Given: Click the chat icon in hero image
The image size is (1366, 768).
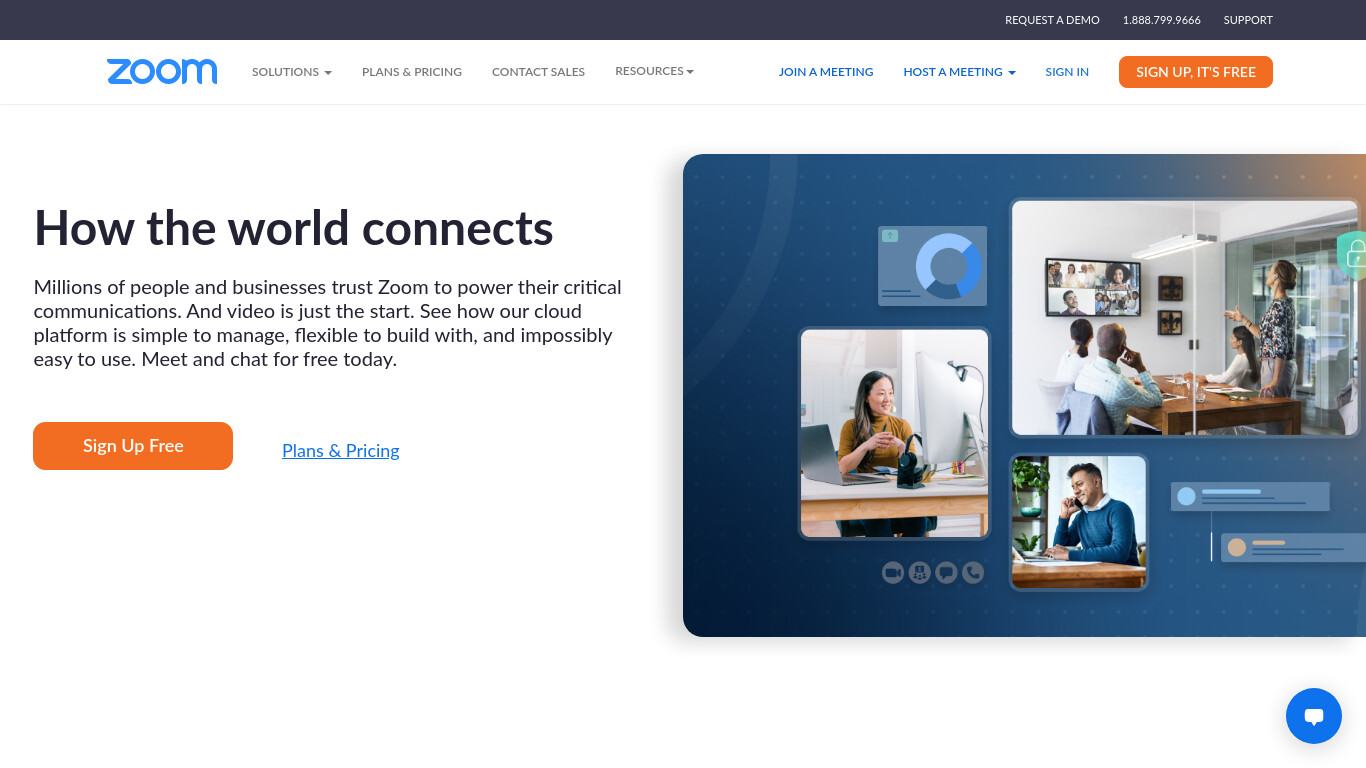Looking at the screenshot, I should coord(946,572).
